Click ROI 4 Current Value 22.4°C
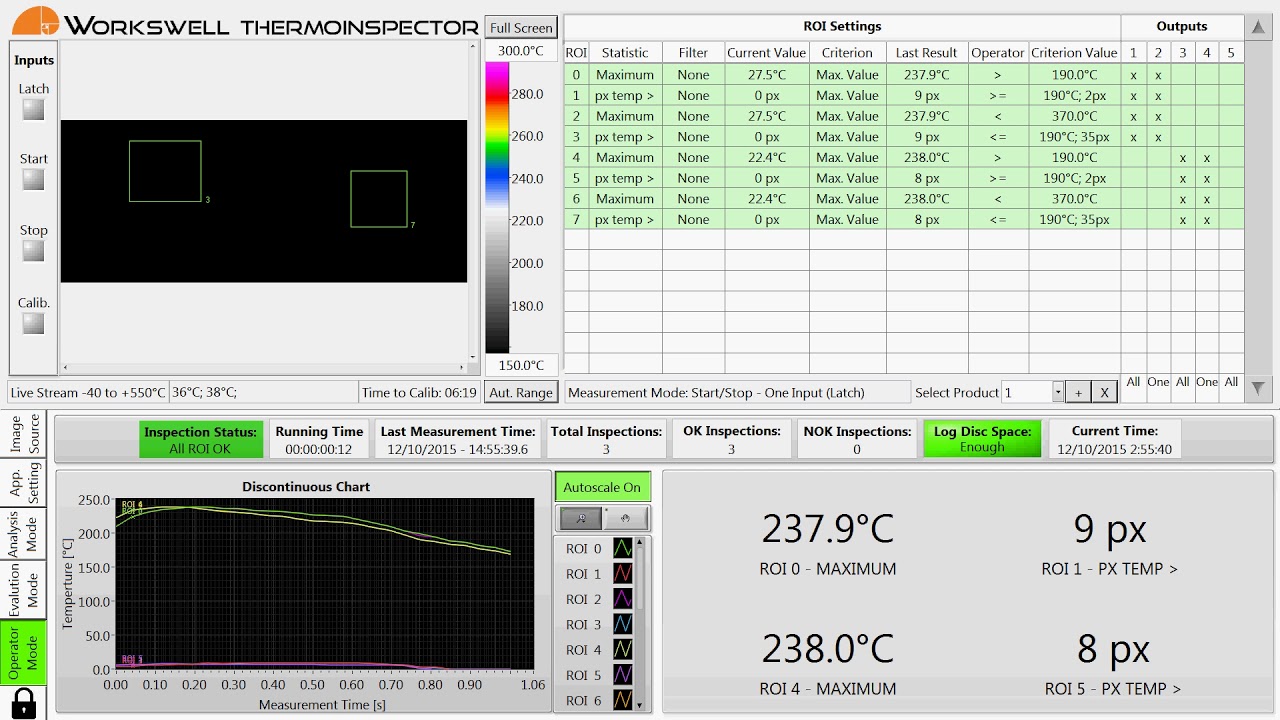This screenshot has width=1280, height=720. 767,158
